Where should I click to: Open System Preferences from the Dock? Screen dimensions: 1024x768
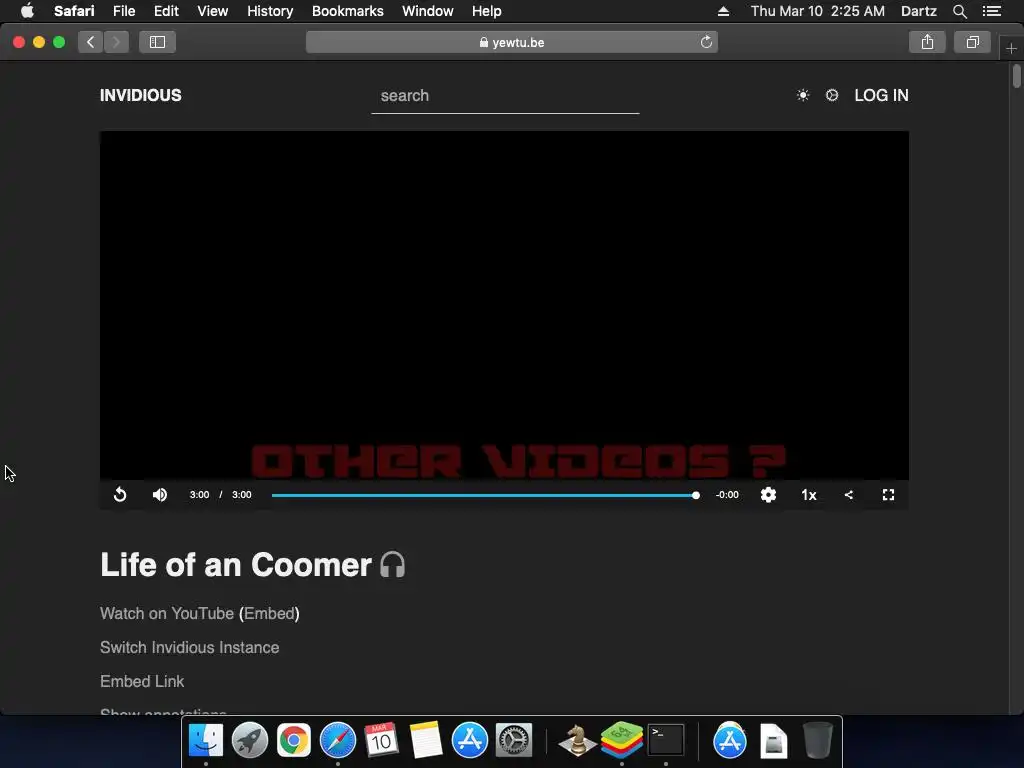click(513, 741)
